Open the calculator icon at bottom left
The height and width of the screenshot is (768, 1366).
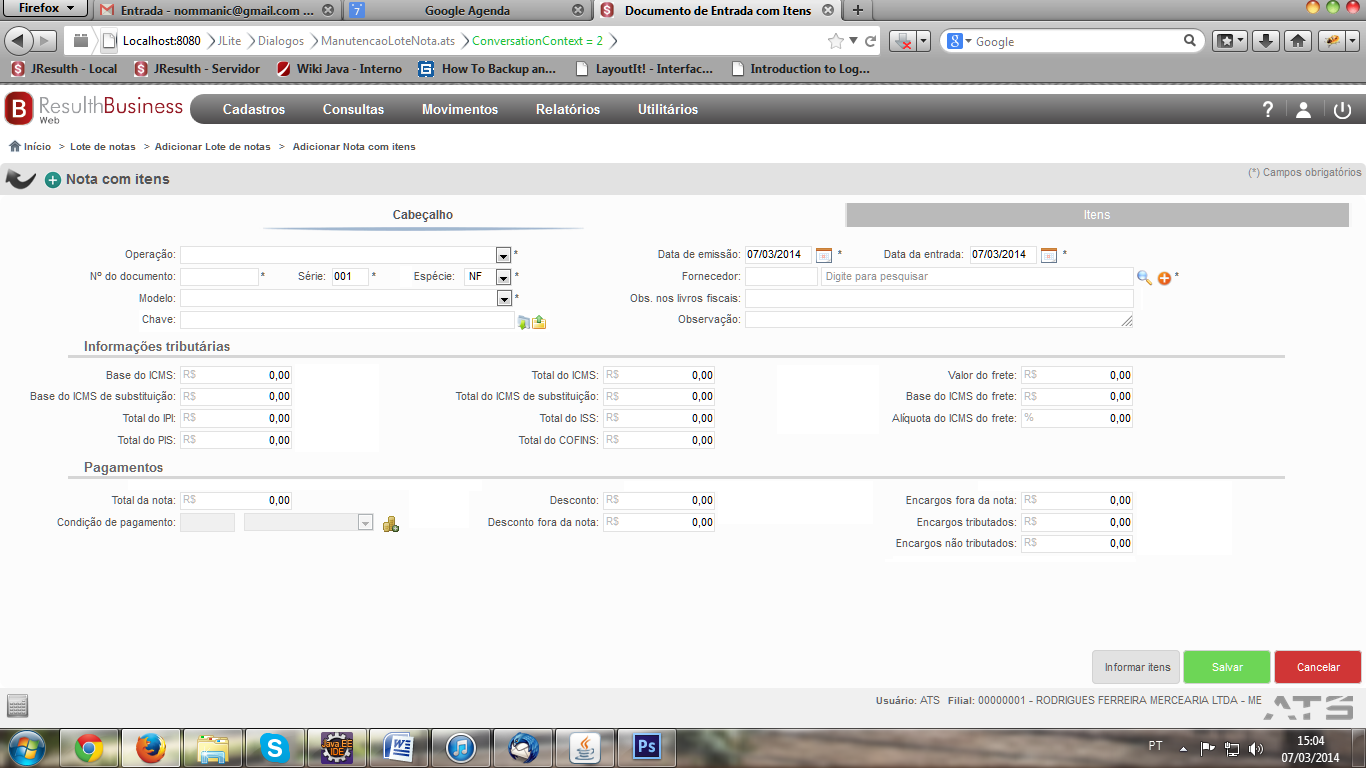pyautogui.click(x=18, y=706)
